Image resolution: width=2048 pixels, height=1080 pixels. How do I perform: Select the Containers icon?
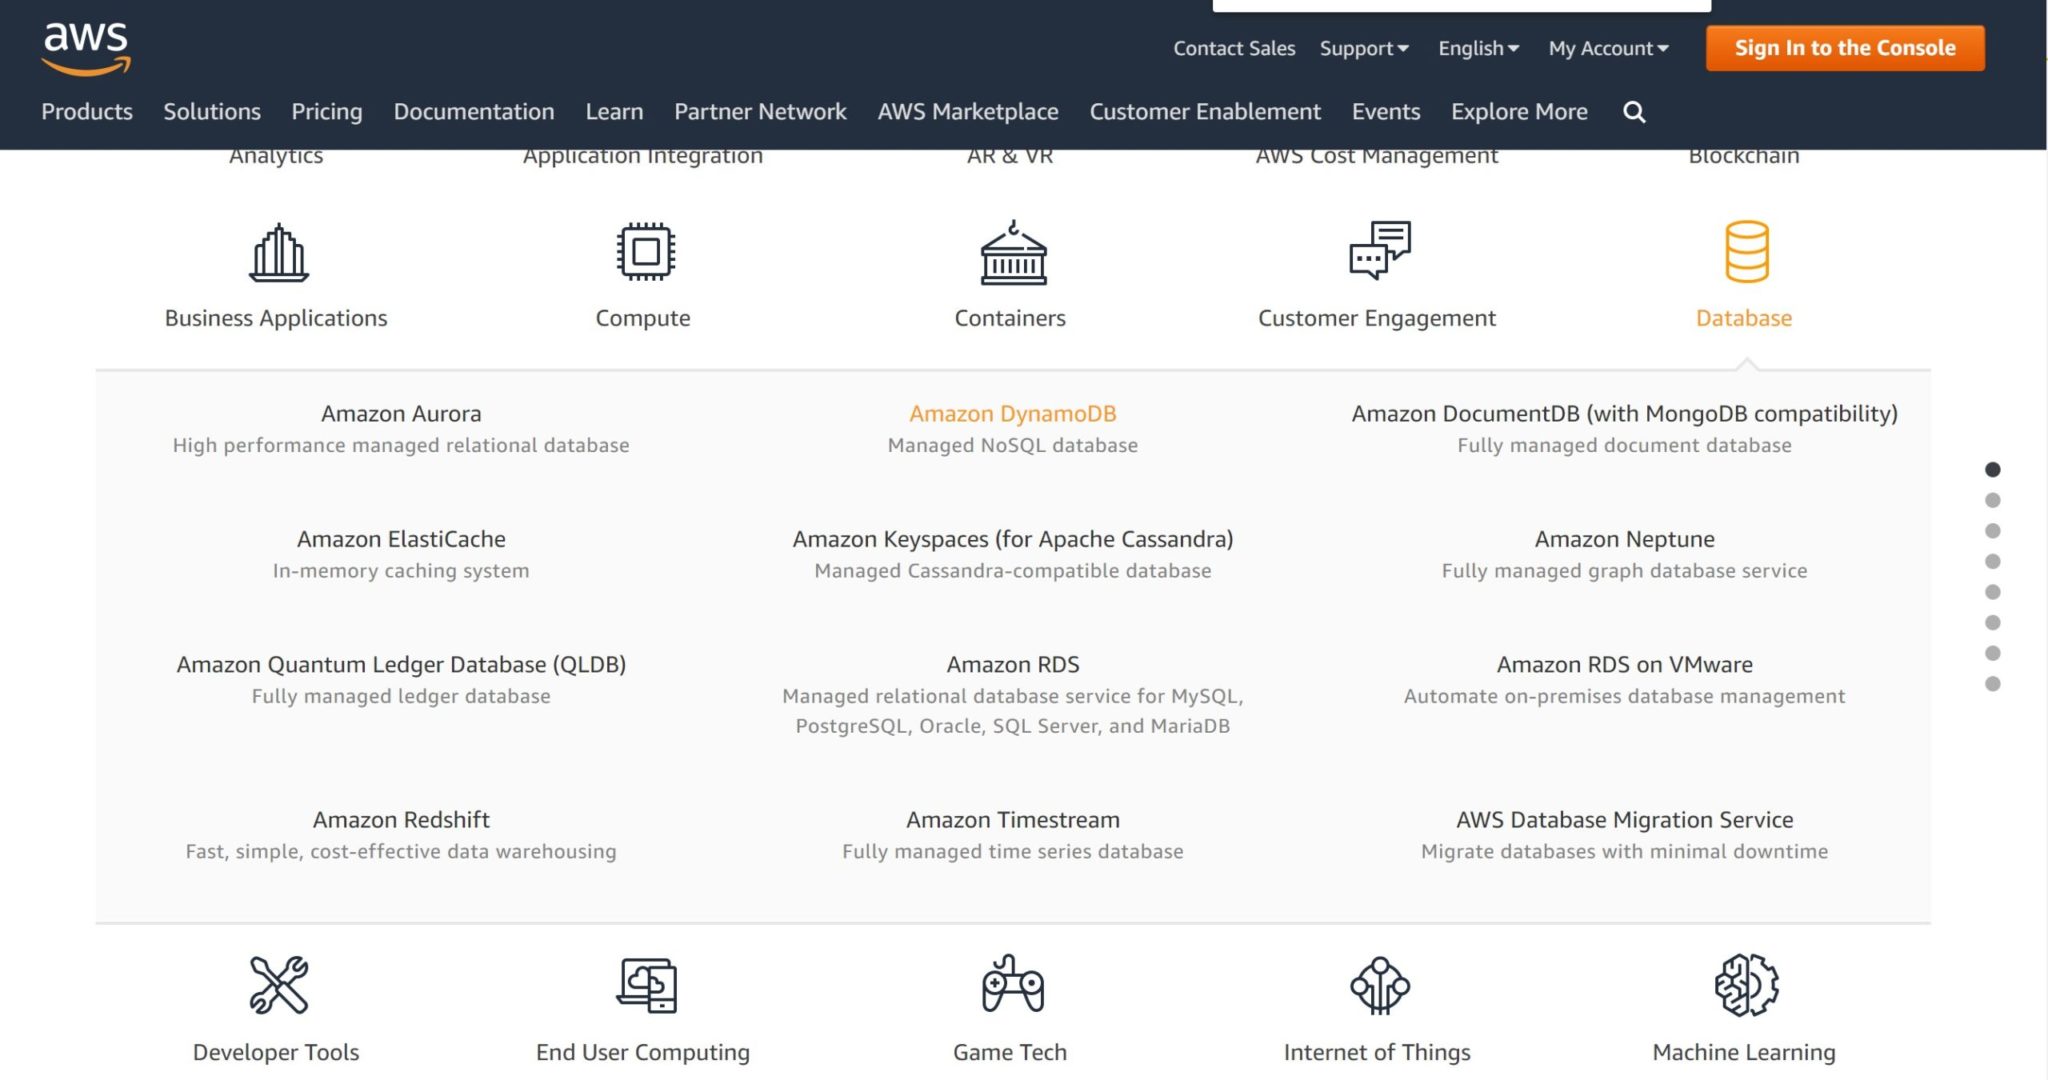point(1013,252)
